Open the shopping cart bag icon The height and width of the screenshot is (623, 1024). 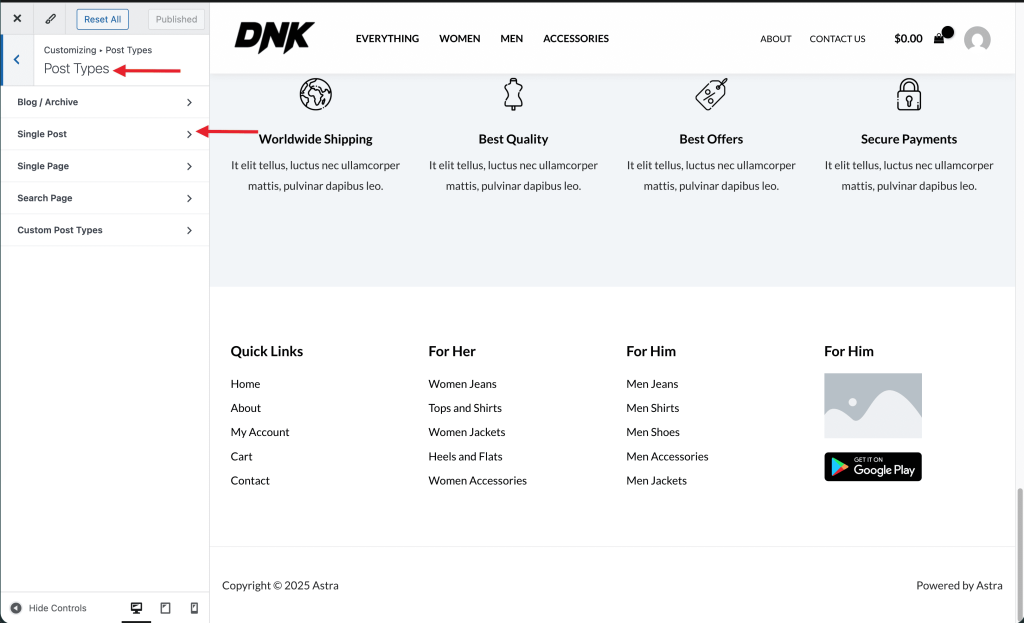[938, 38]
